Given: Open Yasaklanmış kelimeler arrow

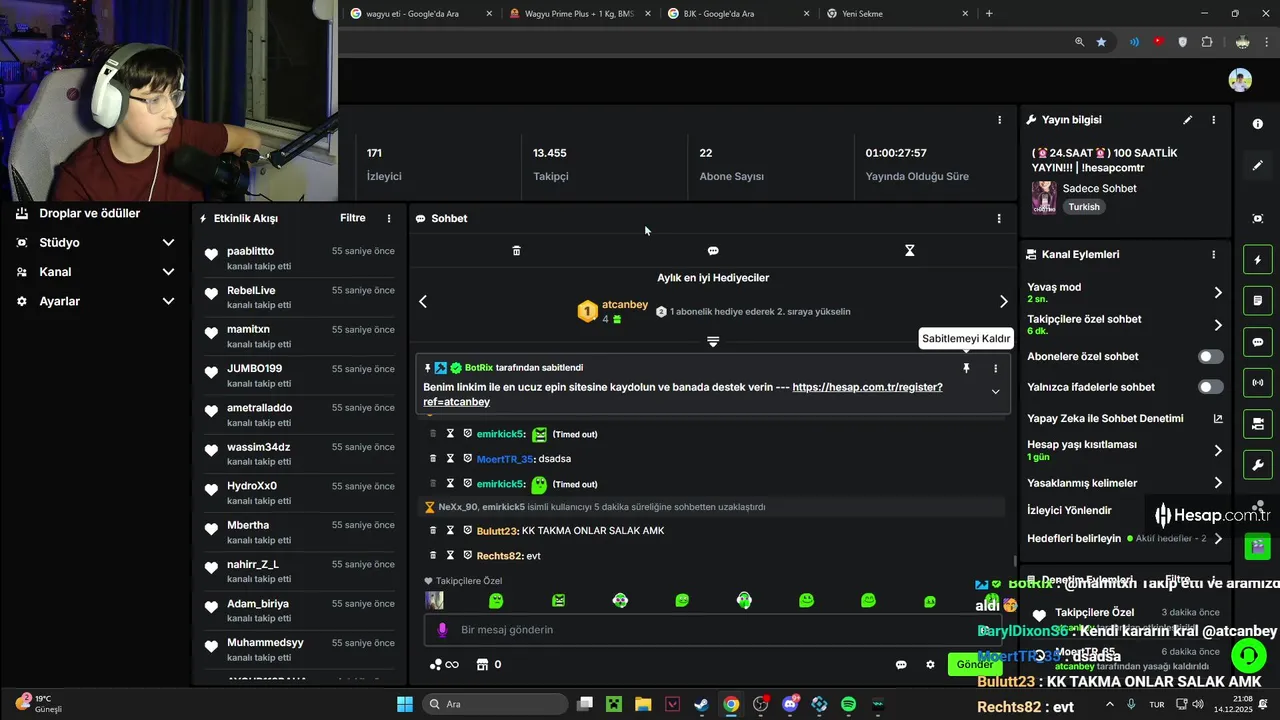Looking at the screenshot, I should coord(1218,483).
